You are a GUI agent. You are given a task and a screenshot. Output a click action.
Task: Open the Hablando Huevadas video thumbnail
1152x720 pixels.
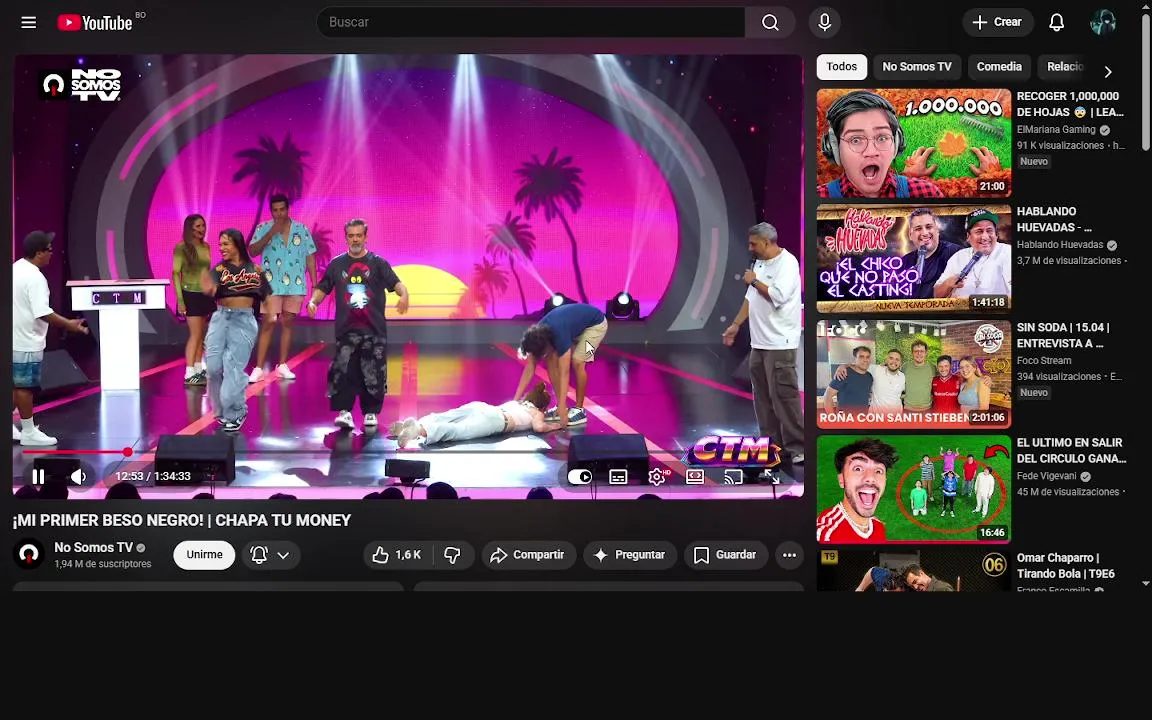[914, 259]
